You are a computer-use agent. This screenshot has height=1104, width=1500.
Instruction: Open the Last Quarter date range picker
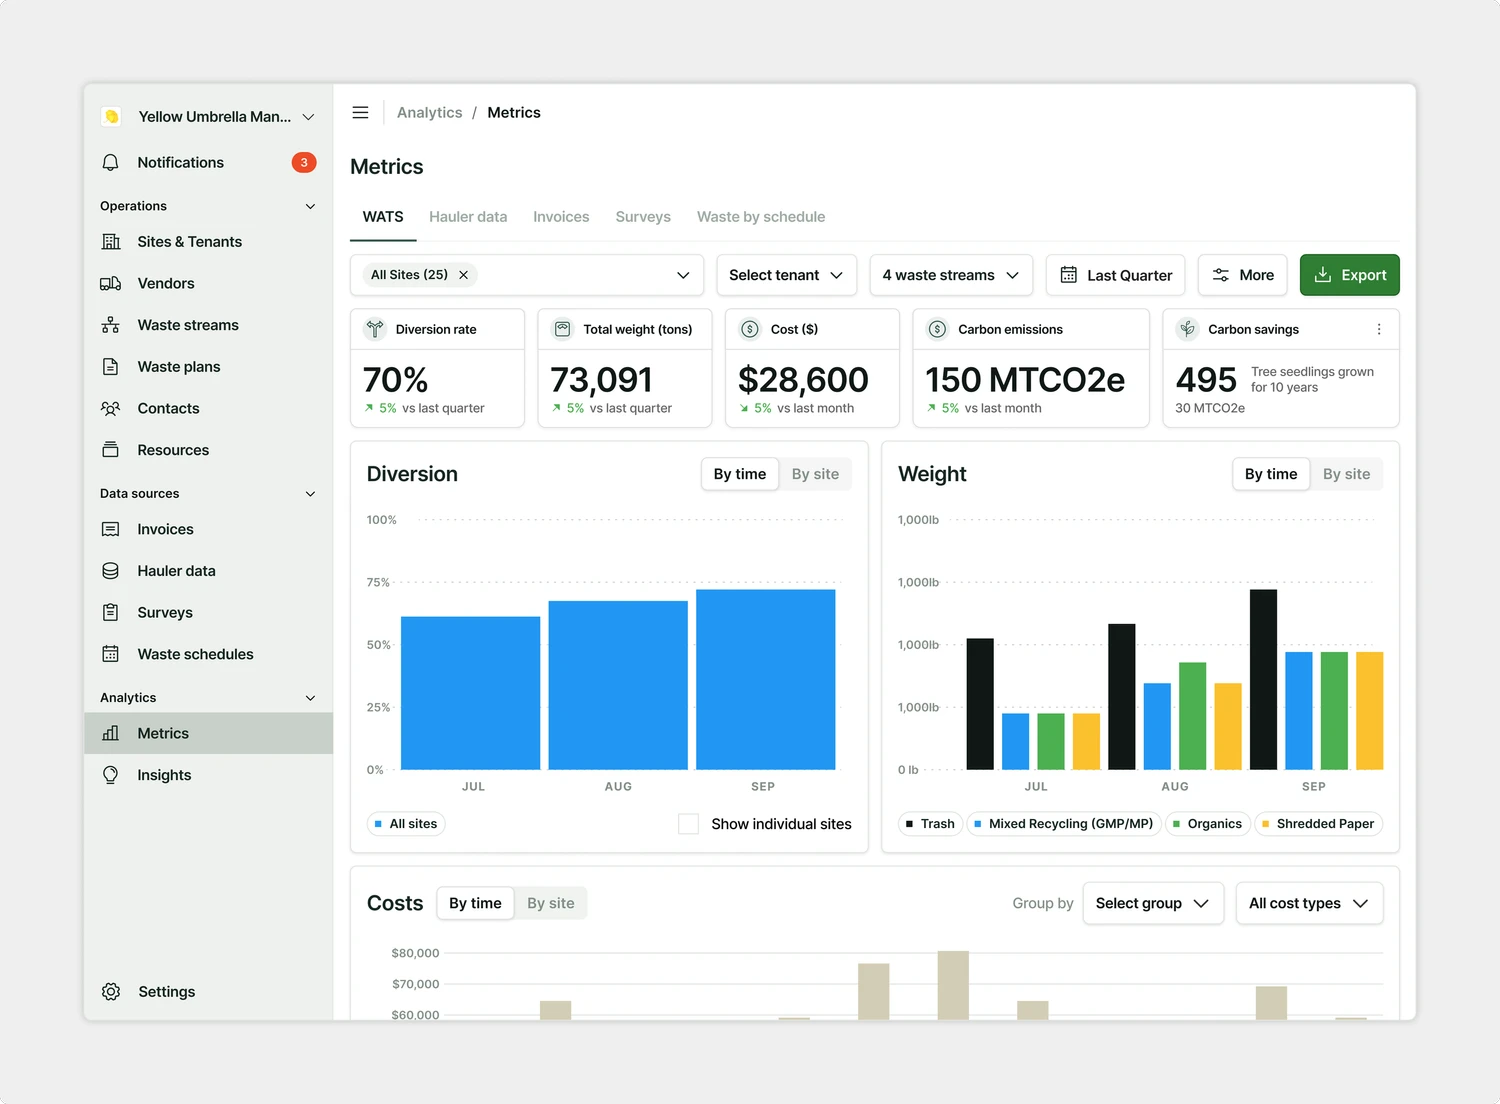(1116, 275)
